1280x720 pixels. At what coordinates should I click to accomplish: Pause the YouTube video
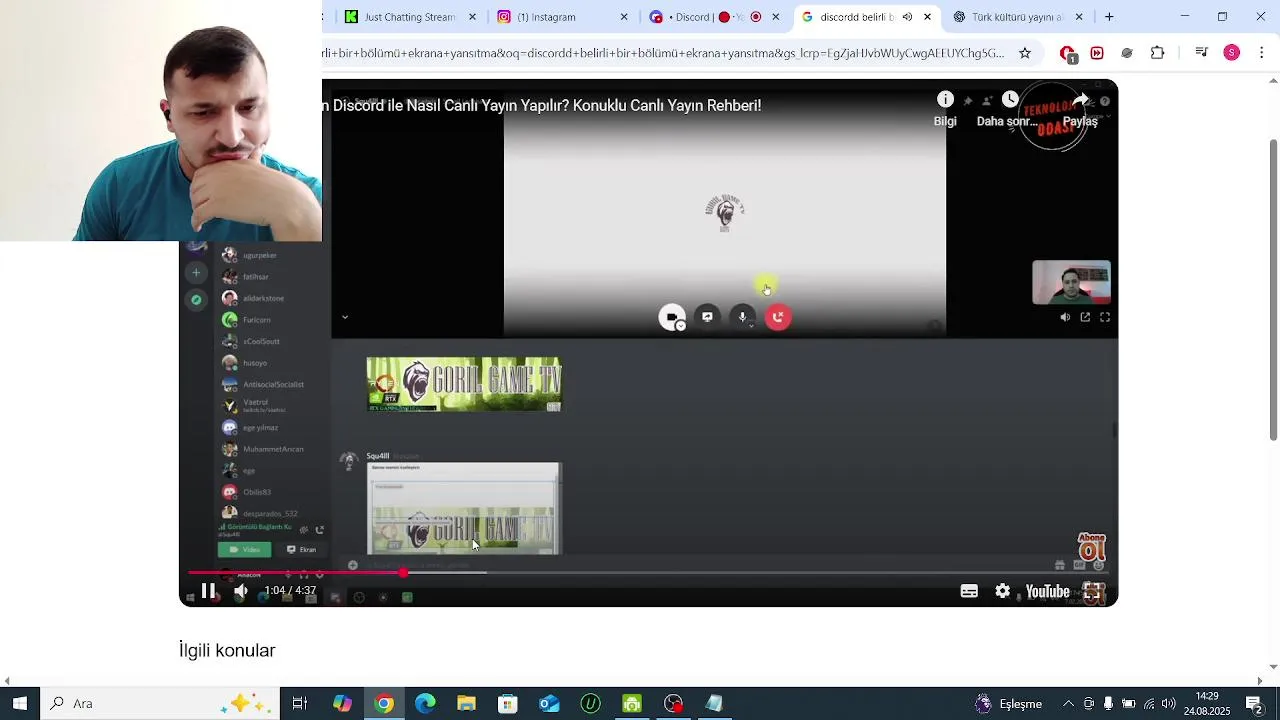coord(208,591)
